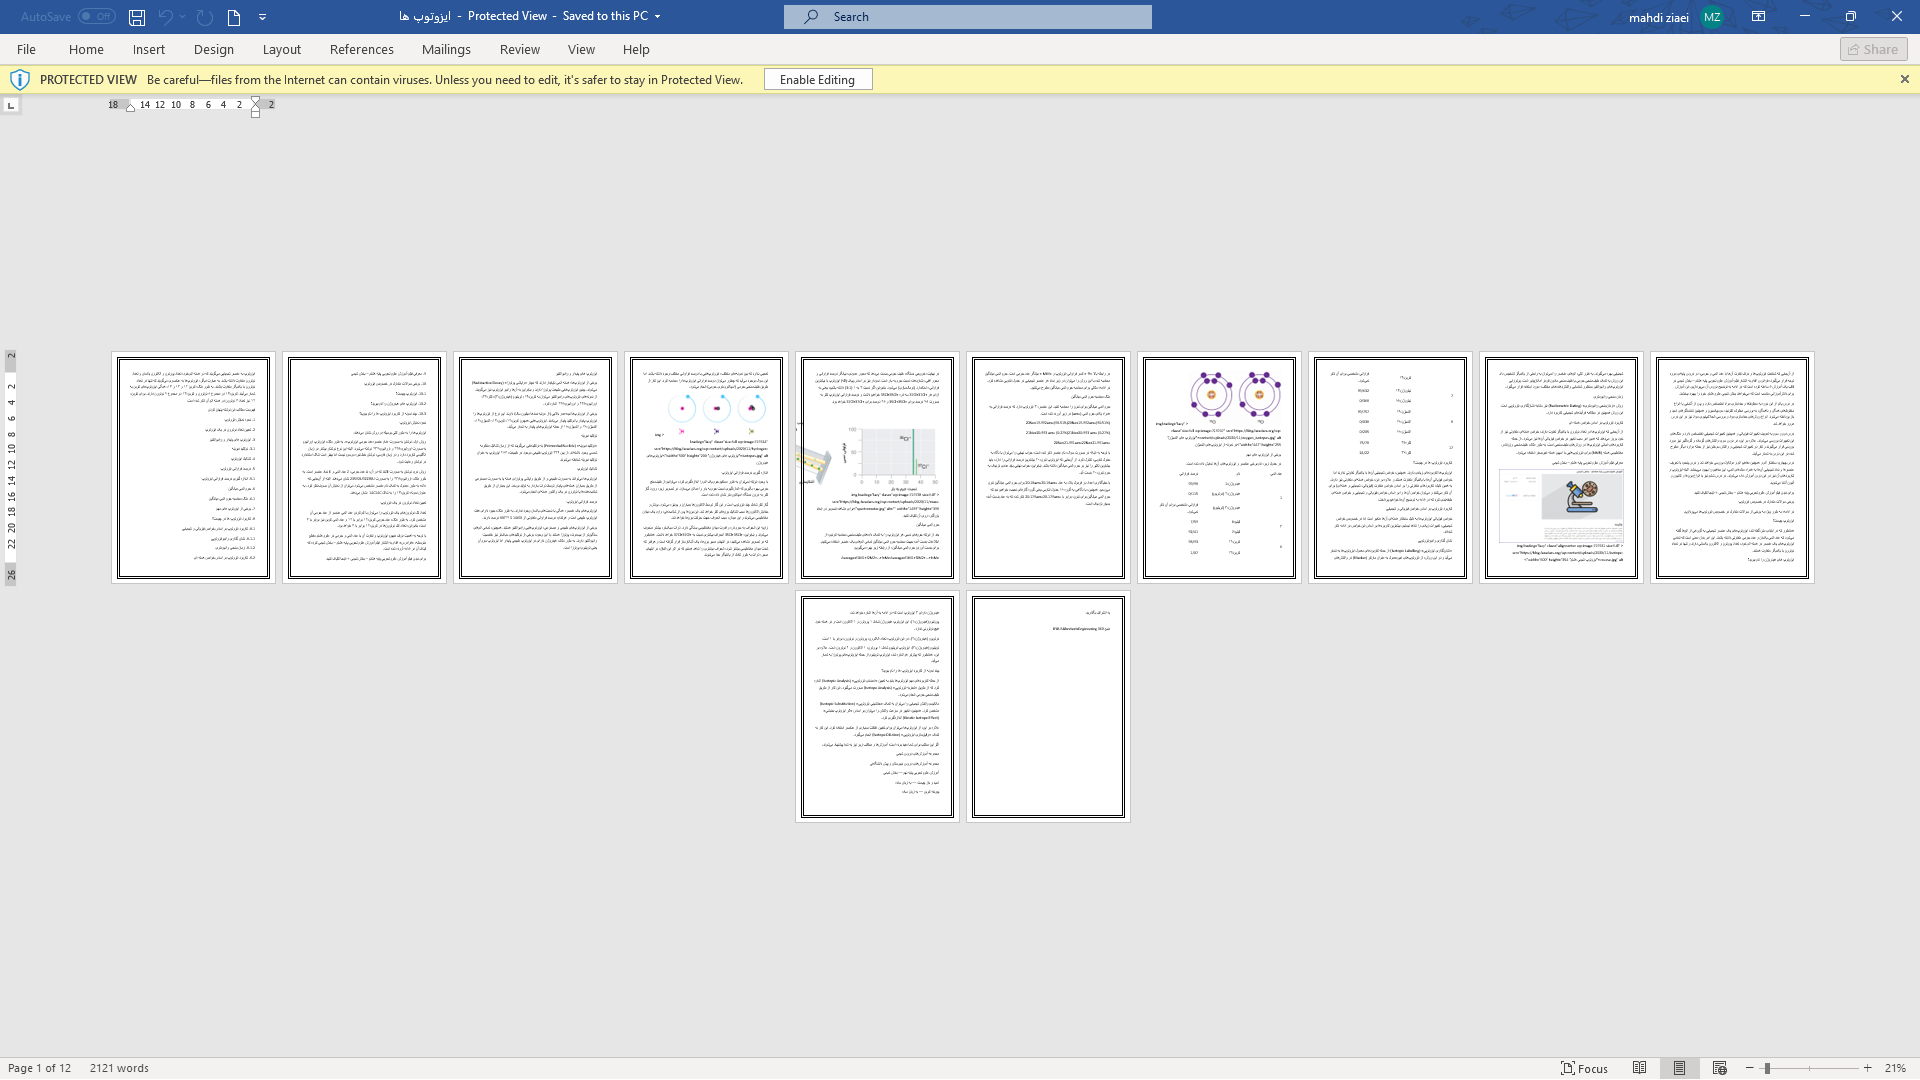The height and width of the screenshot is (1080, 1920).
Task: Open the Mailings ribbon tab
Action: 446,49
